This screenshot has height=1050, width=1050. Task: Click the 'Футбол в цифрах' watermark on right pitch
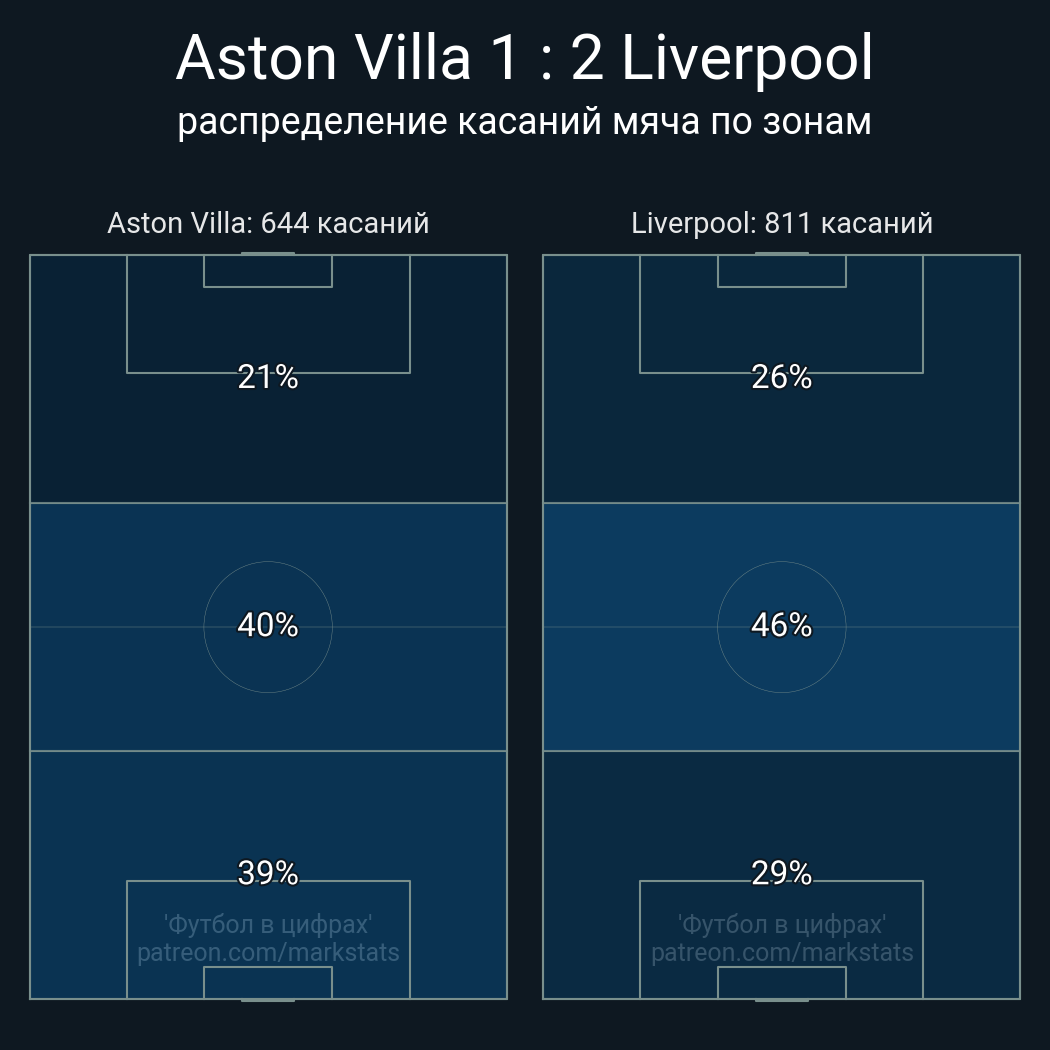[x=781, y=924]
